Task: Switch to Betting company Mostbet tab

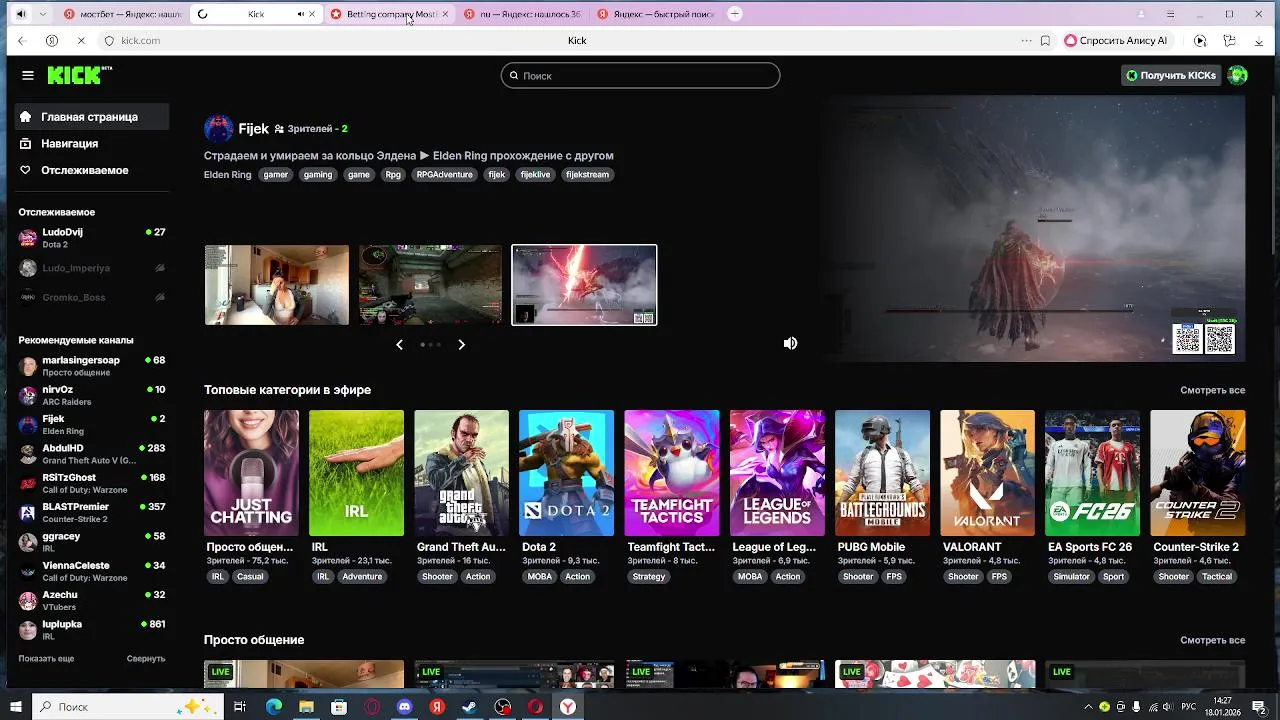Action: [390, 14]
